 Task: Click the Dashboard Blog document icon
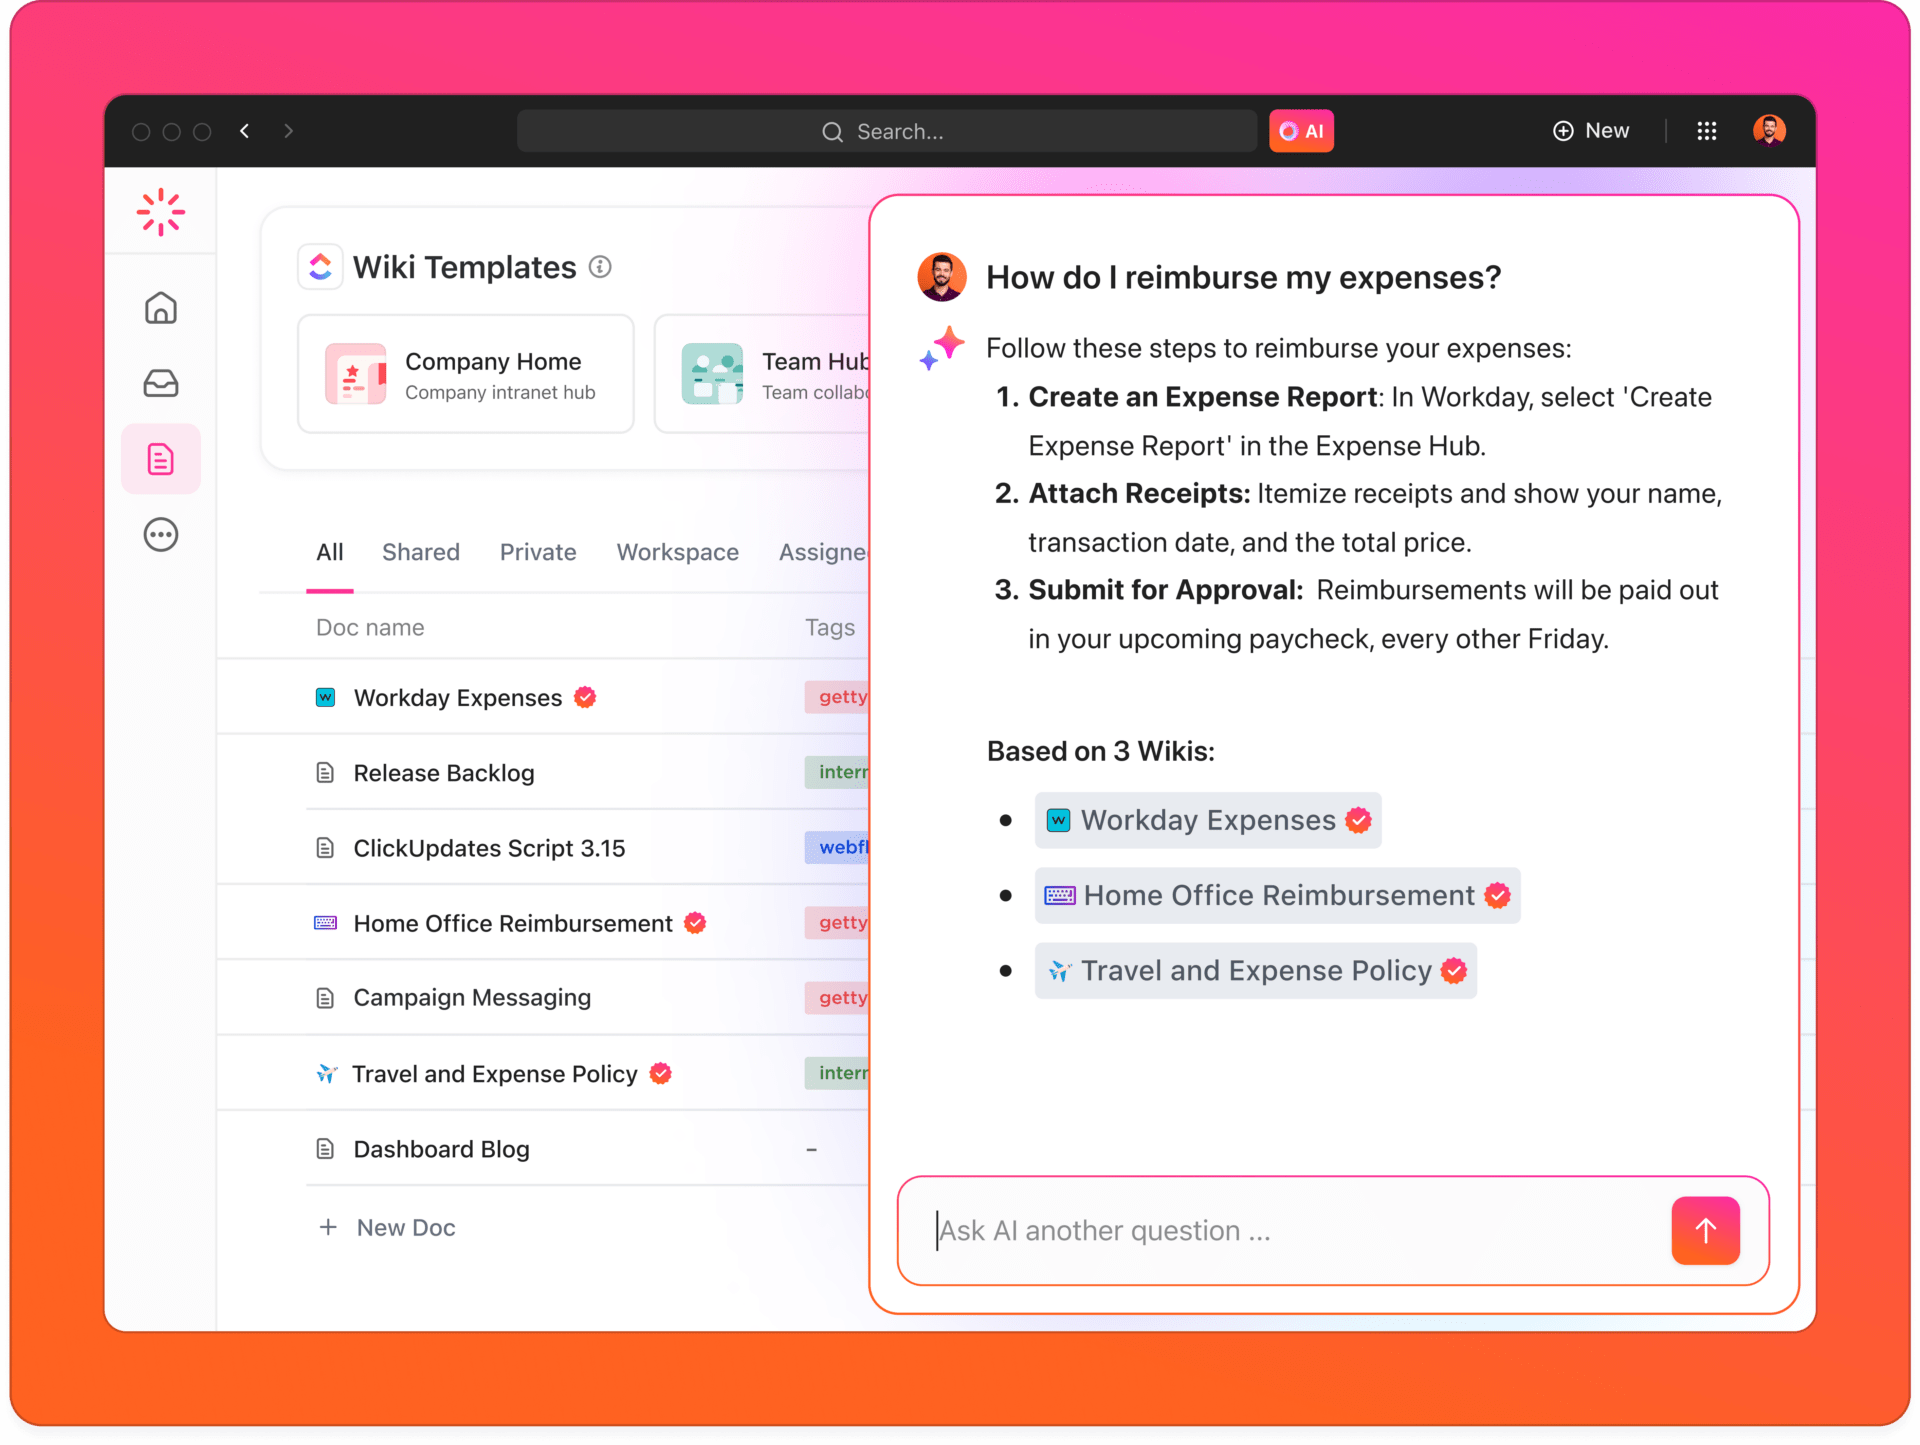(x=325, y=1149)
